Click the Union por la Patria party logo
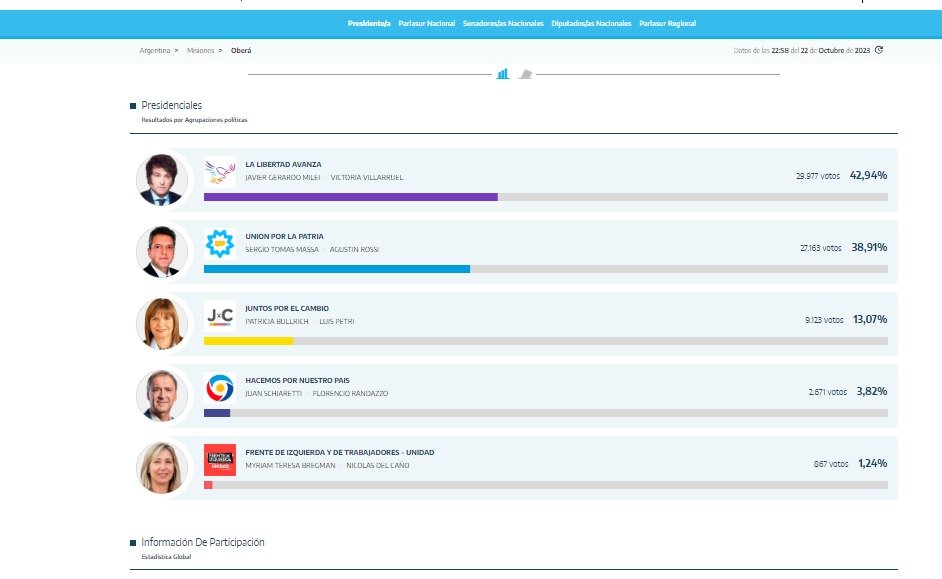Screen dimensions: 942x579 tap(220, 244)
